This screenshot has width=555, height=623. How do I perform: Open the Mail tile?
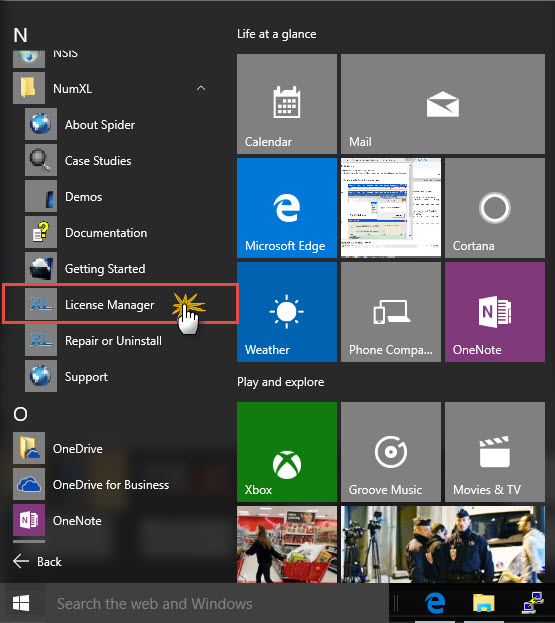click(x=443, y=104)
